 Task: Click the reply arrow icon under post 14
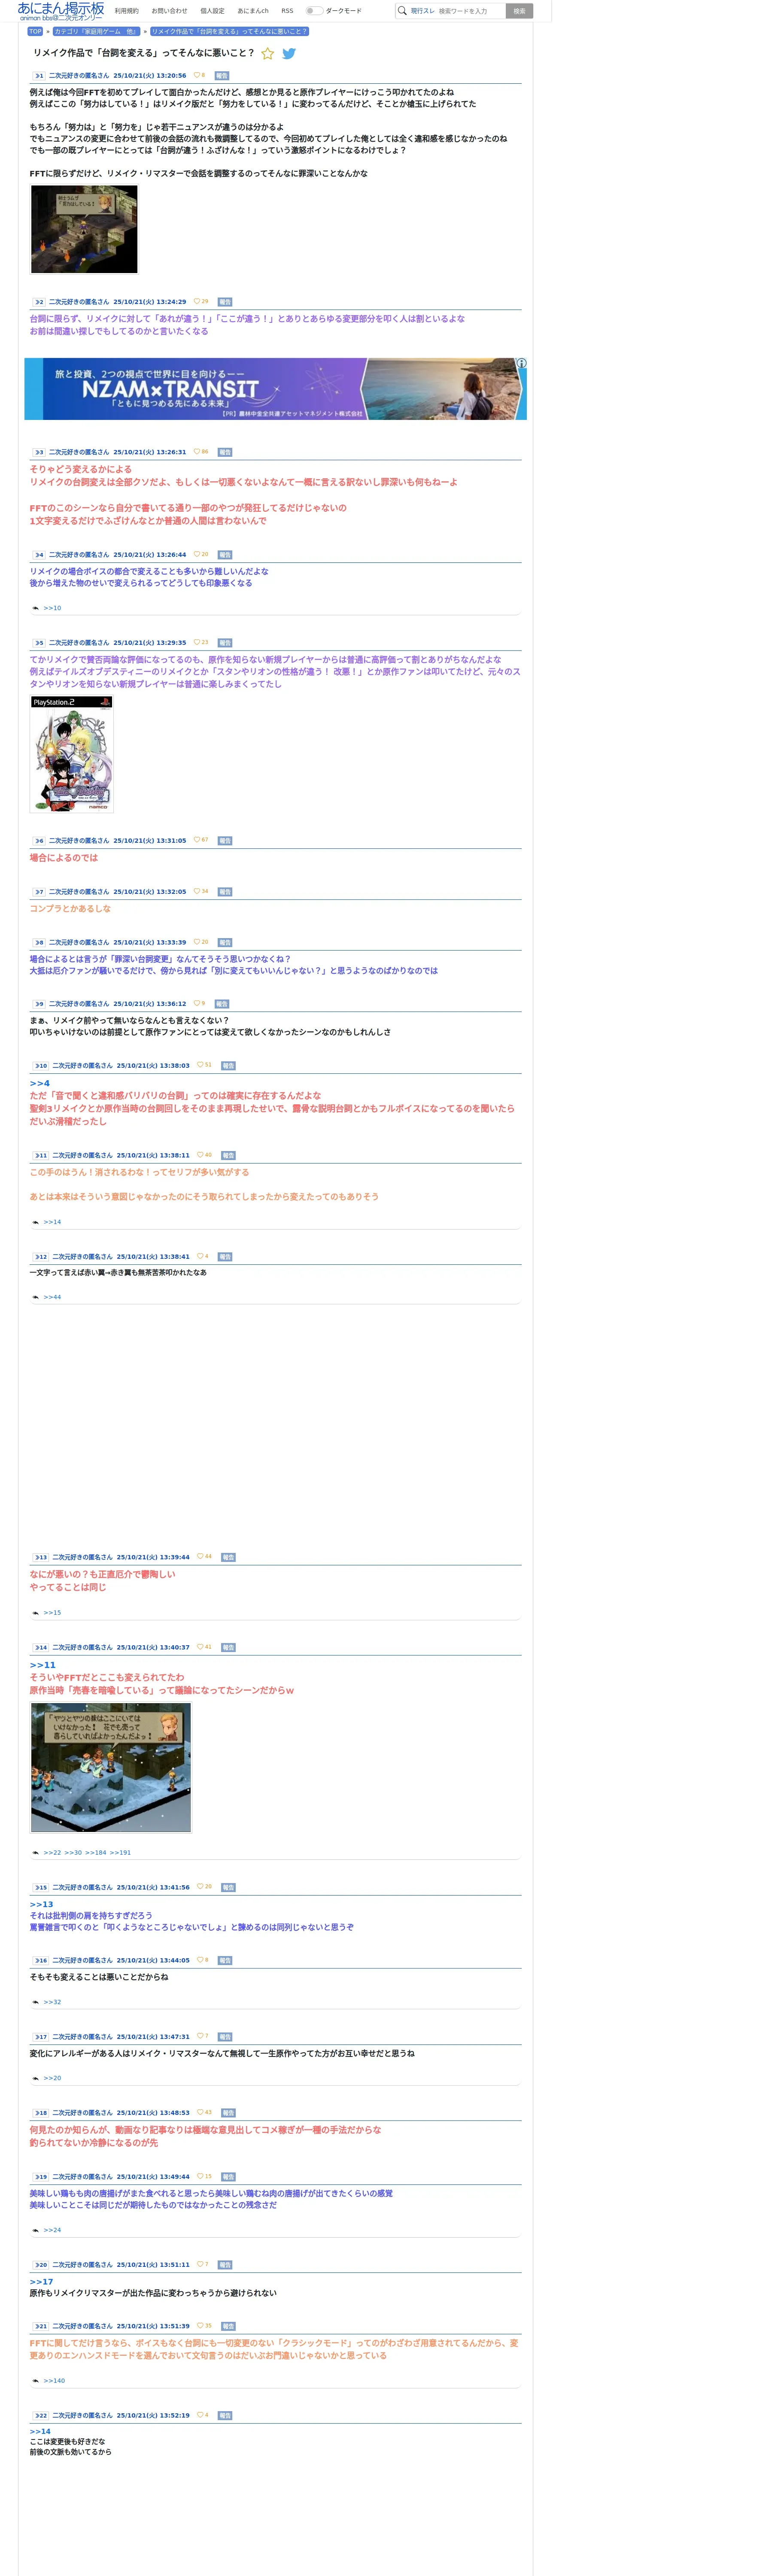pos(36,1853)
